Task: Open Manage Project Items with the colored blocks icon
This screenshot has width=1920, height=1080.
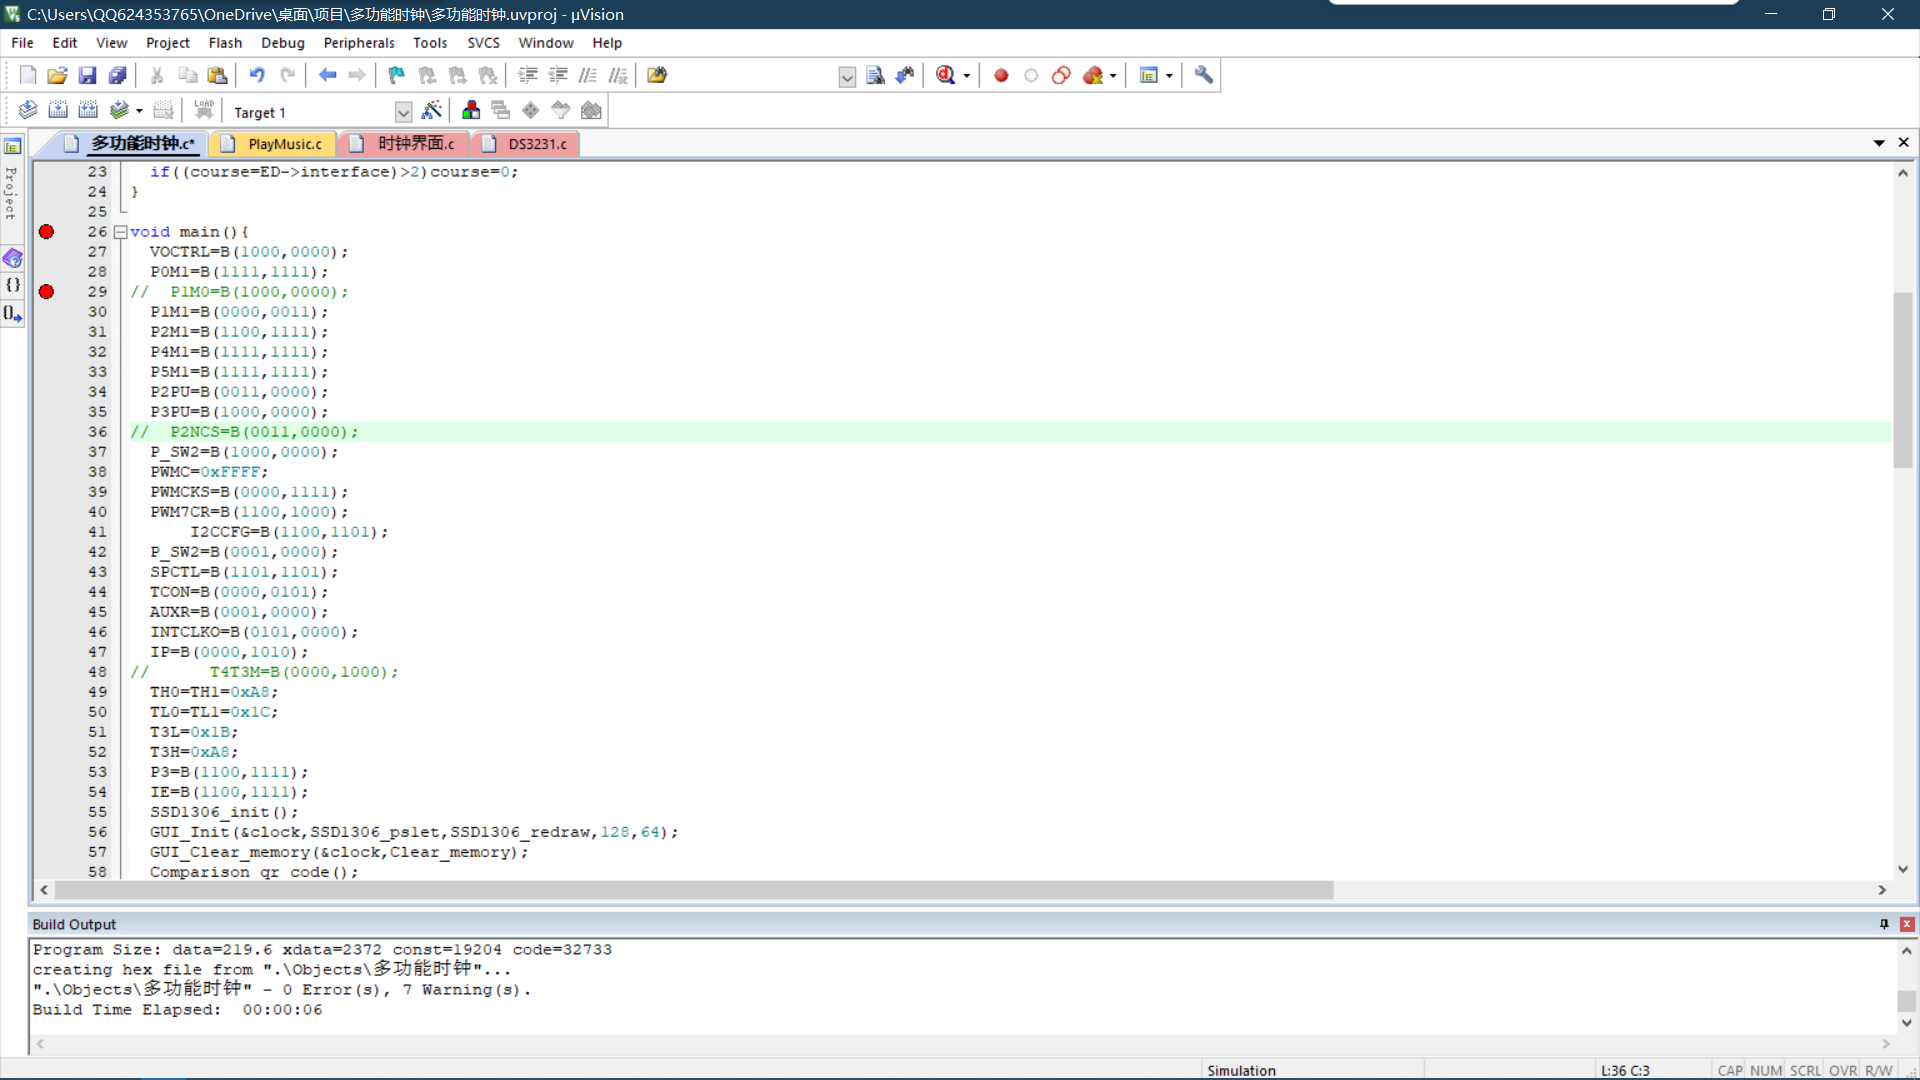Action: click(471, 110)
